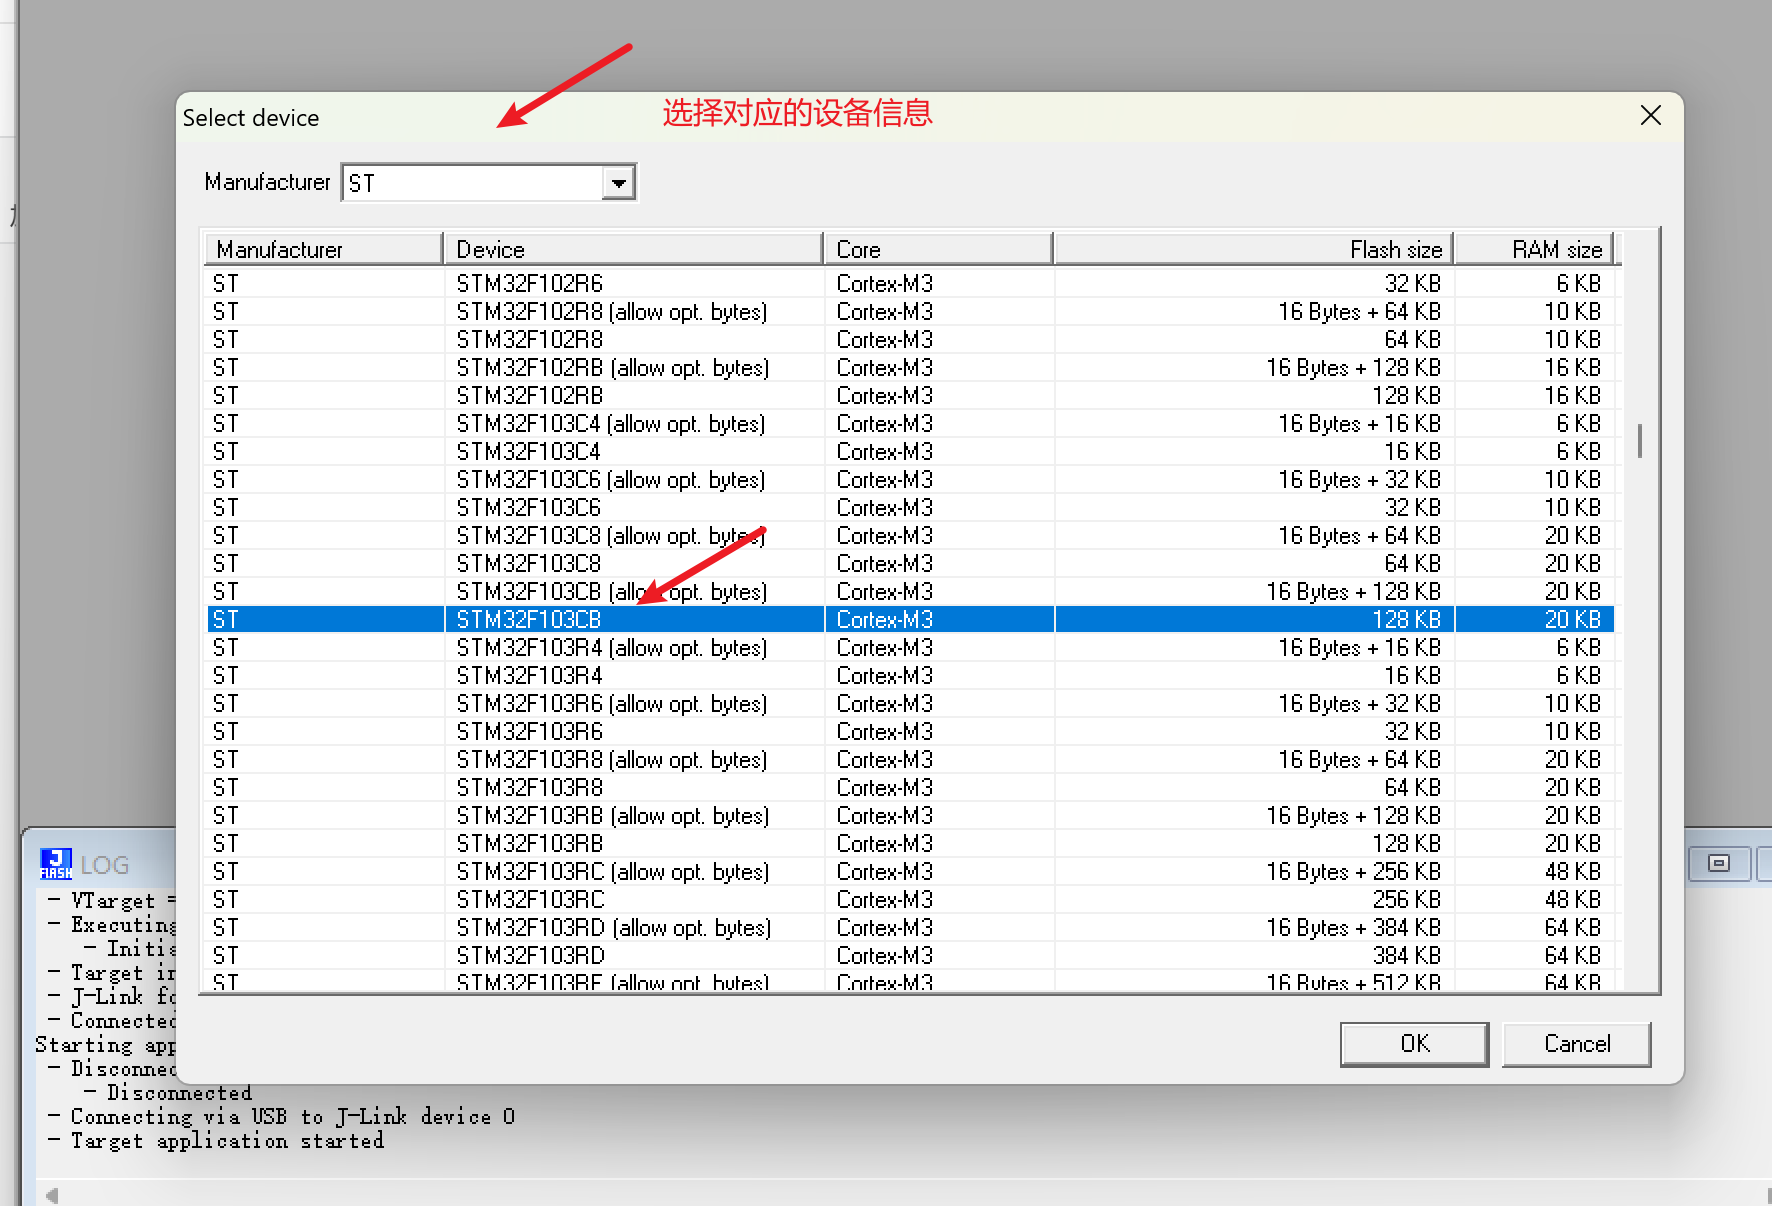Click the highlighted STM32F103CB row
This screenshot has width=1772, height=1206.
tap(910, 620)
